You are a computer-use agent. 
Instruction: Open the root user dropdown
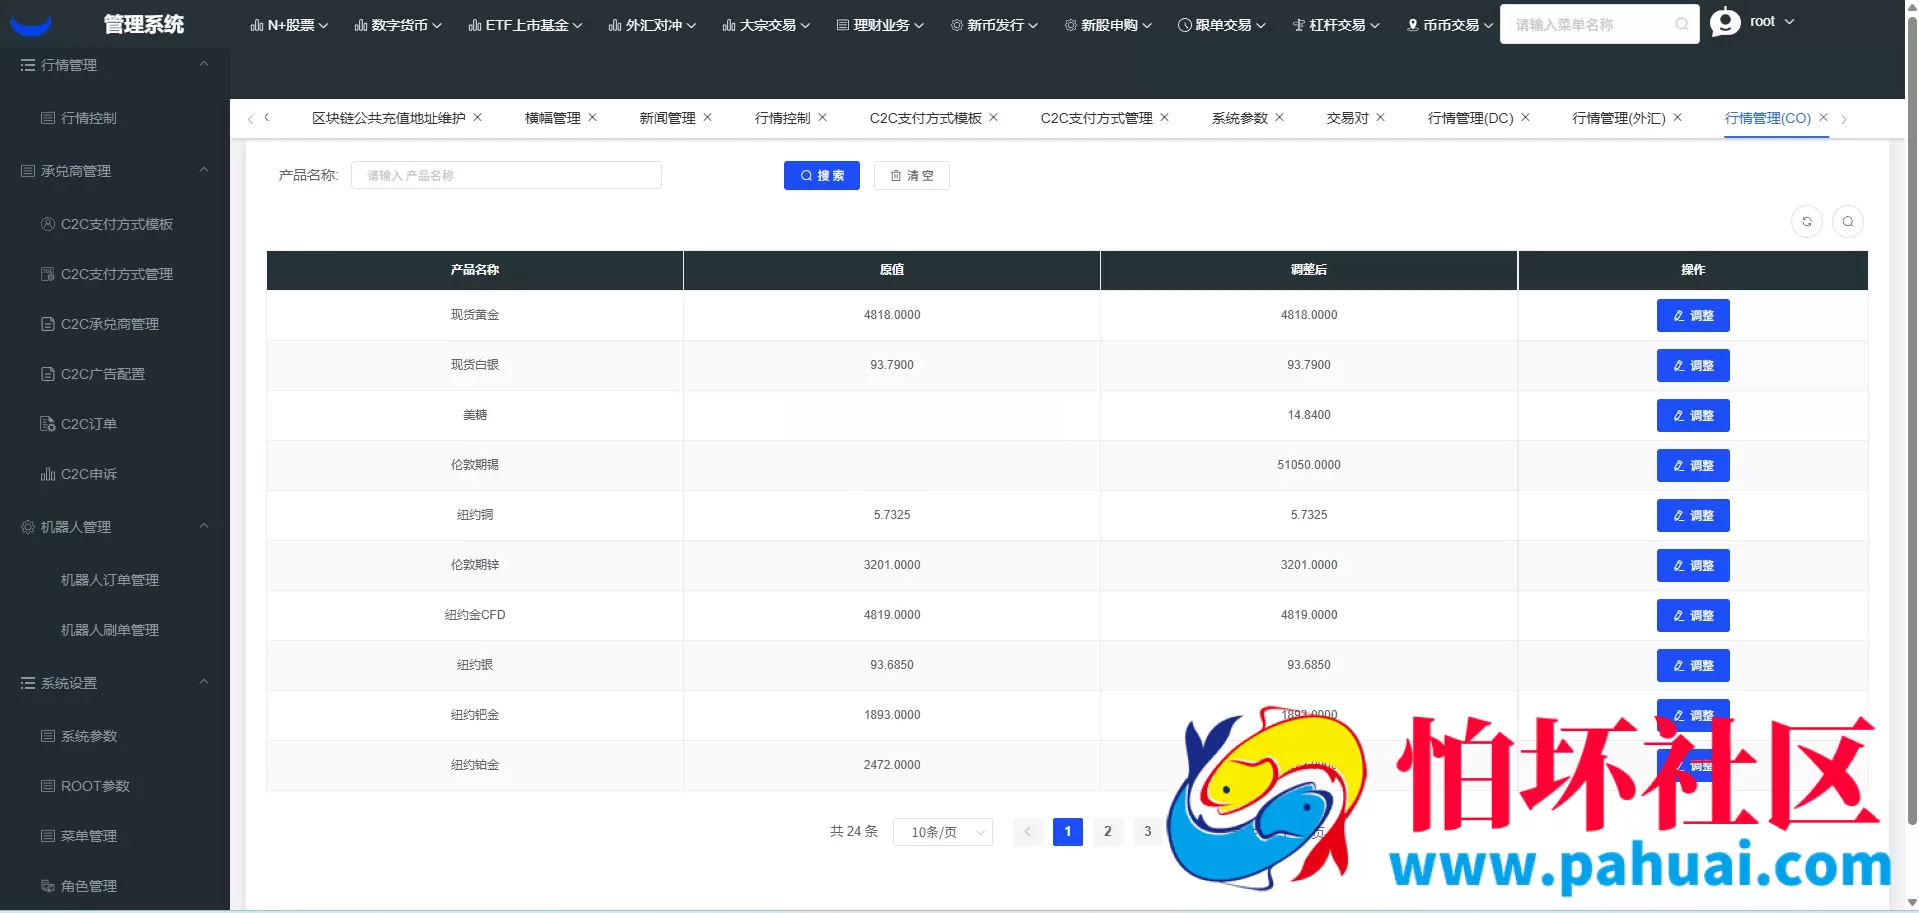click(1772, 21)
